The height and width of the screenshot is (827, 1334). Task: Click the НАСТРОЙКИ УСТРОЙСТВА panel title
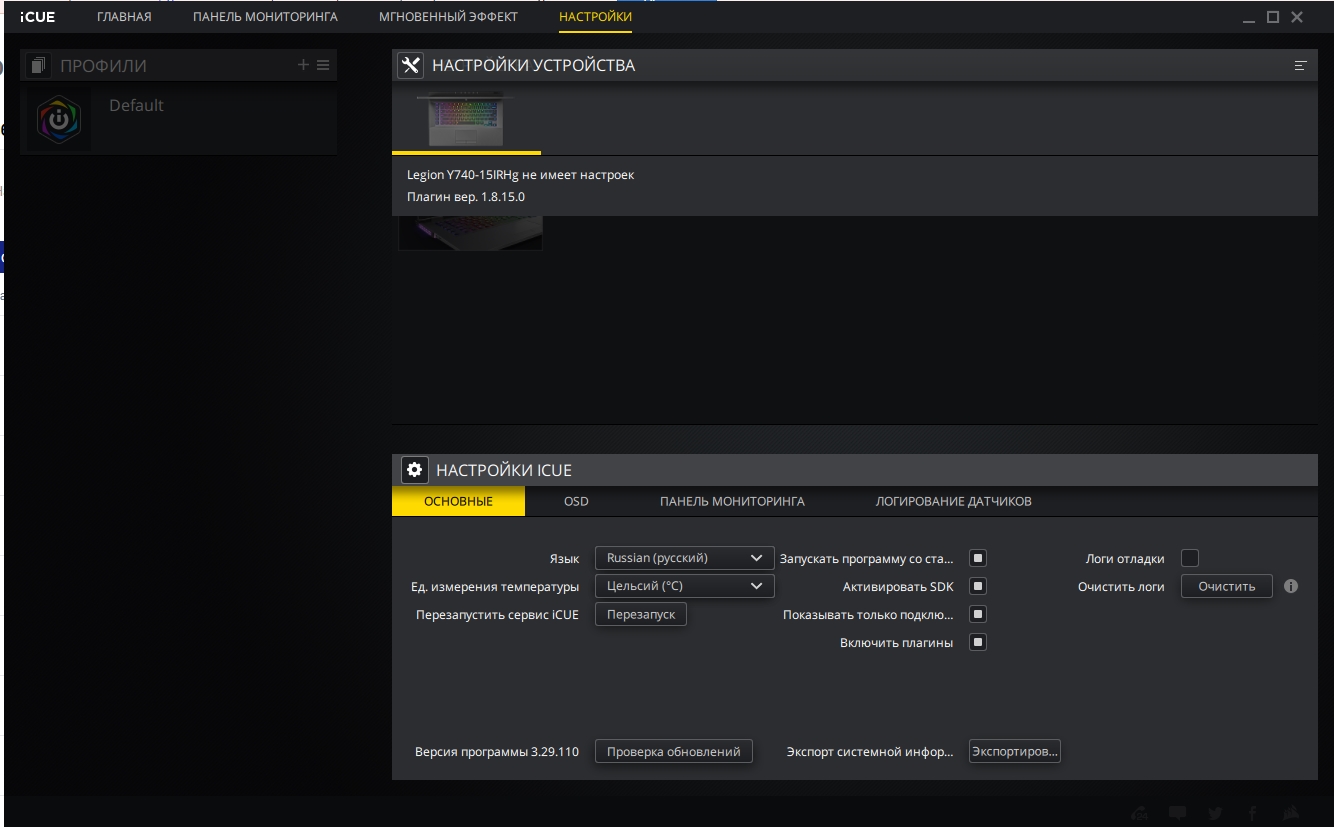point(533,66)
